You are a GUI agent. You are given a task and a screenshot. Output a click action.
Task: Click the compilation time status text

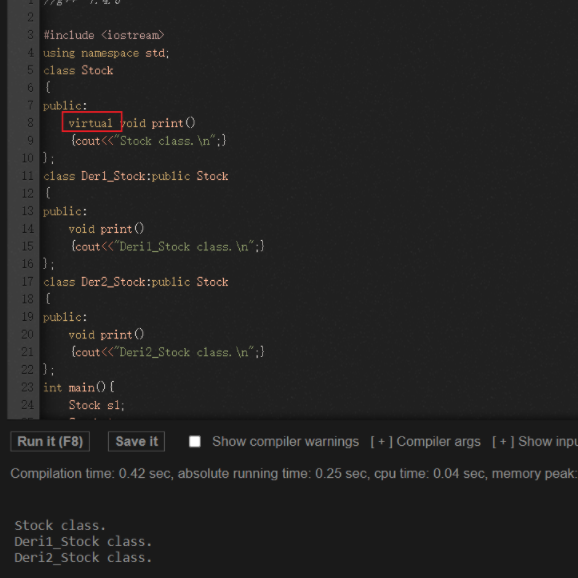tap(294, 473)
